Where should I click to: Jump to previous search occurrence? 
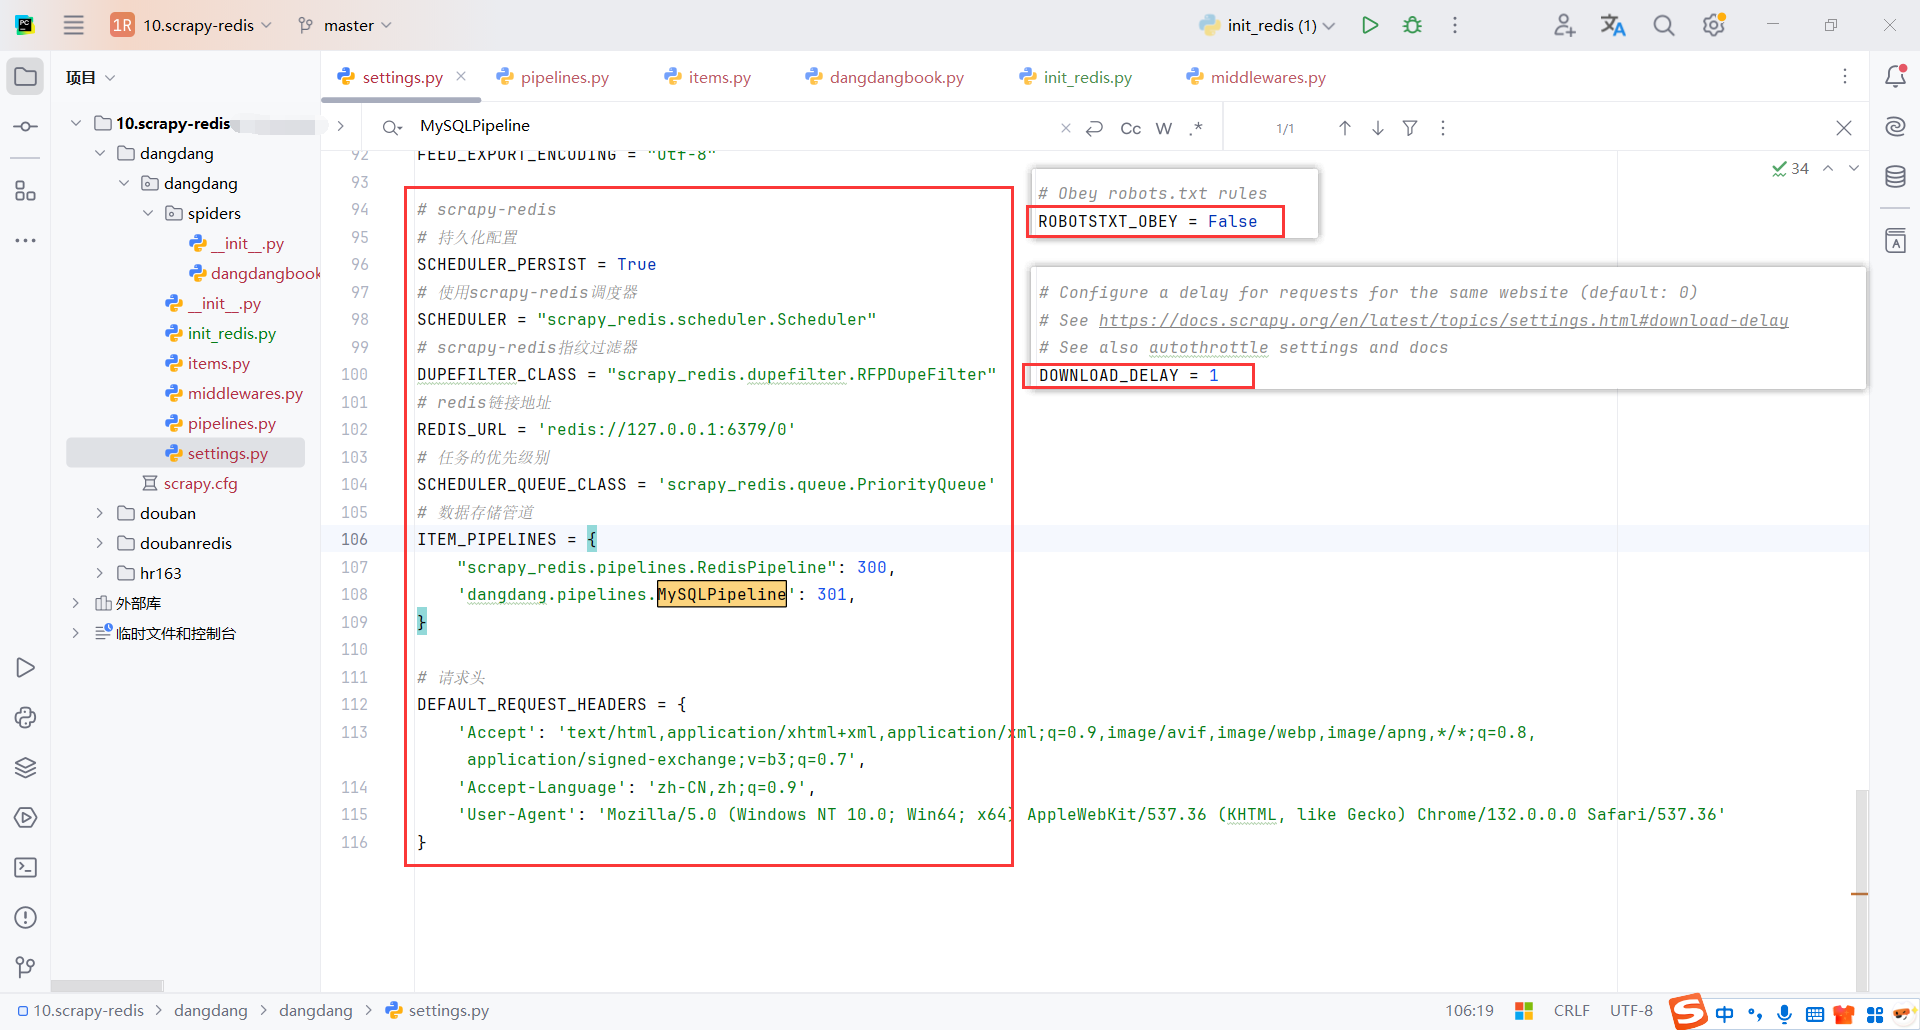1345,128
